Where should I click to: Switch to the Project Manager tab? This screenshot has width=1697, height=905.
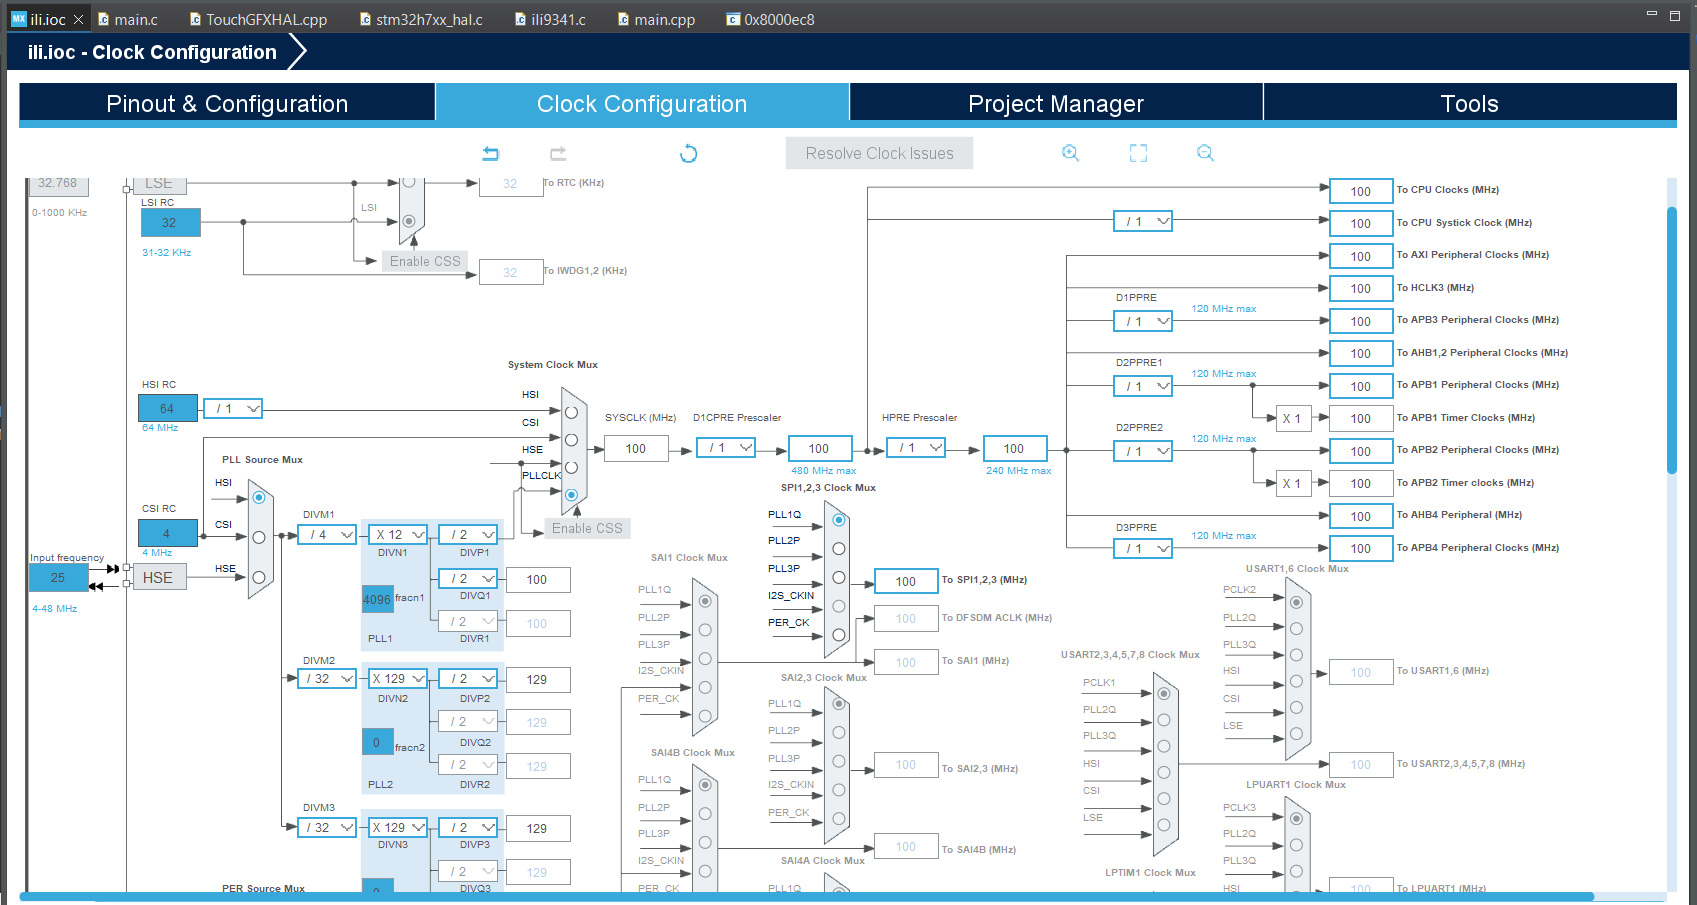click(x=1054, y=103)
